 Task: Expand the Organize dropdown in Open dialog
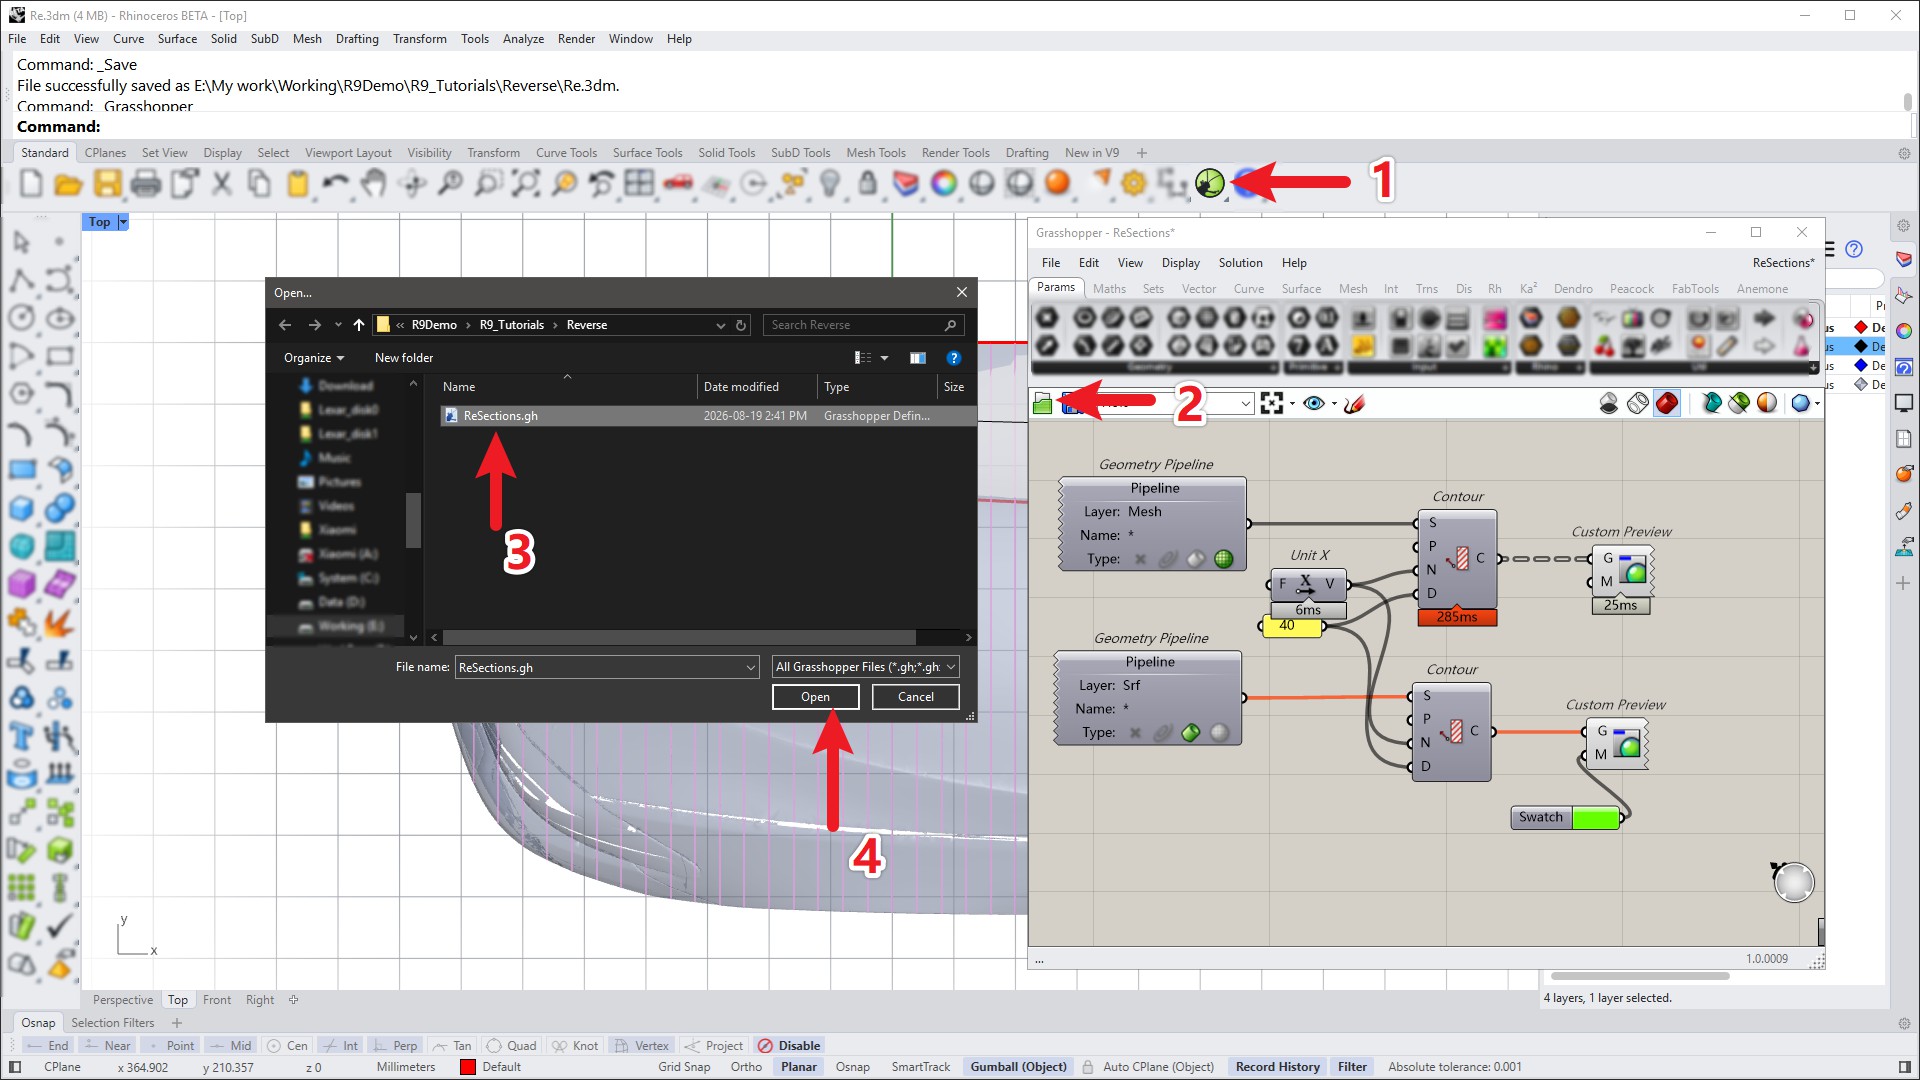[x=314, y=358]
